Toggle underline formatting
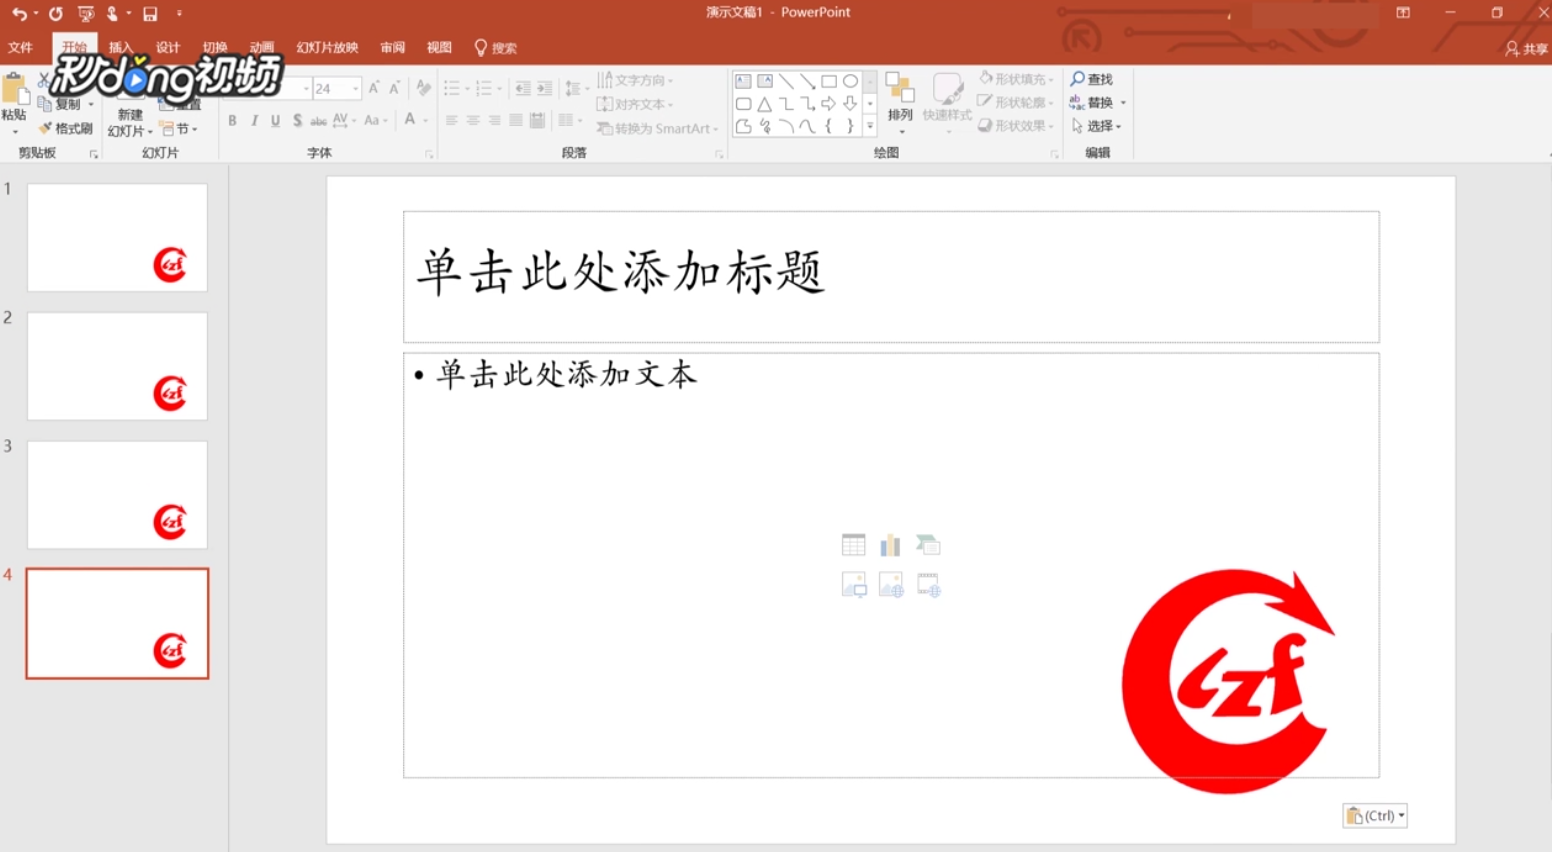The width and height of the screenshot is (1552, 852). click(274, 120)
